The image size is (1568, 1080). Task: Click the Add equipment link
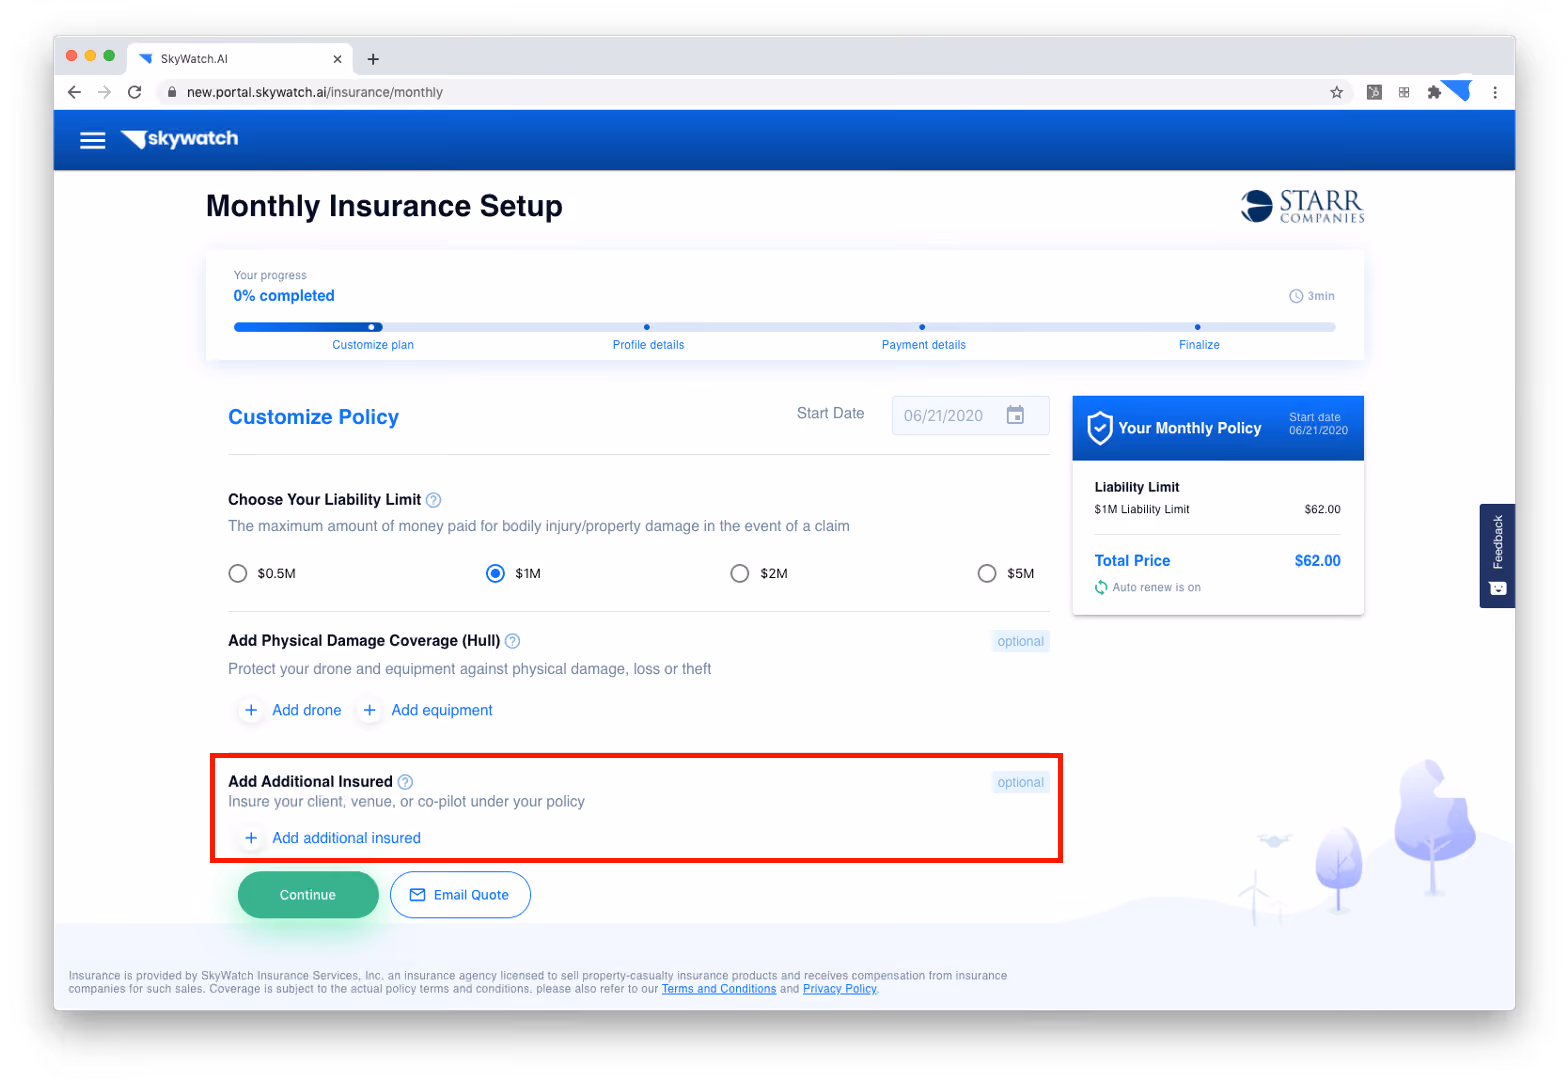(x=442, y=710)
